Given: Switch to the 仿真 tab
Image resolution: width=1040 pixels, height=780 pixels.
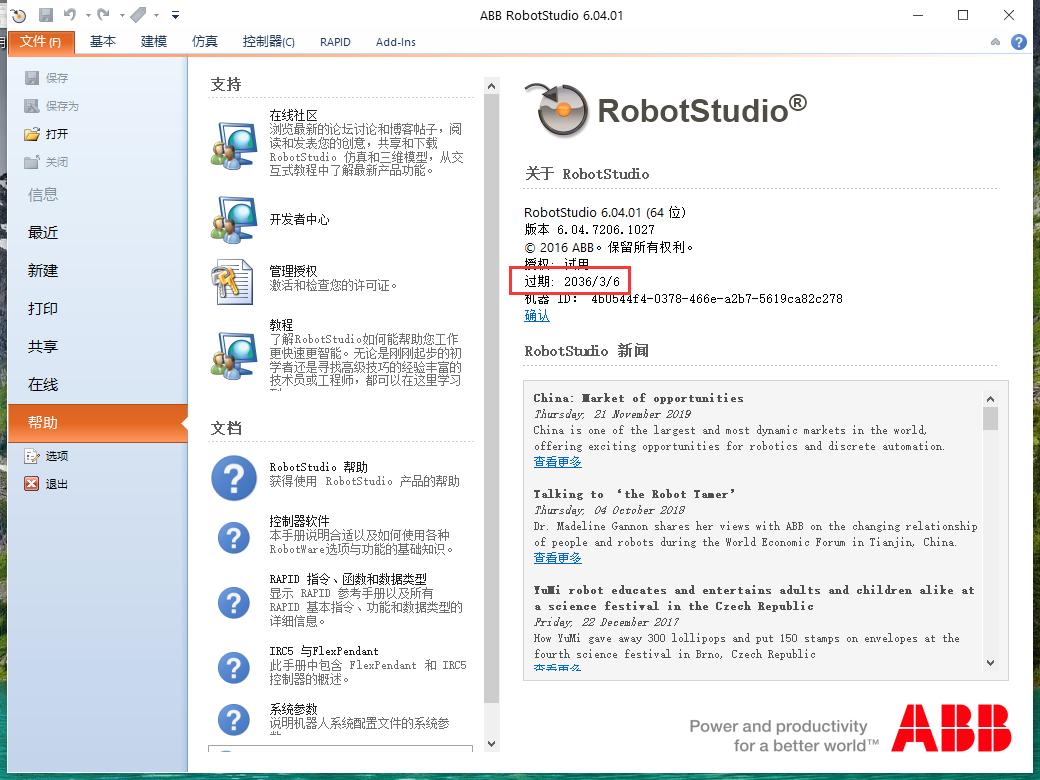Looking at the screenshot, I should click(204, 42).
